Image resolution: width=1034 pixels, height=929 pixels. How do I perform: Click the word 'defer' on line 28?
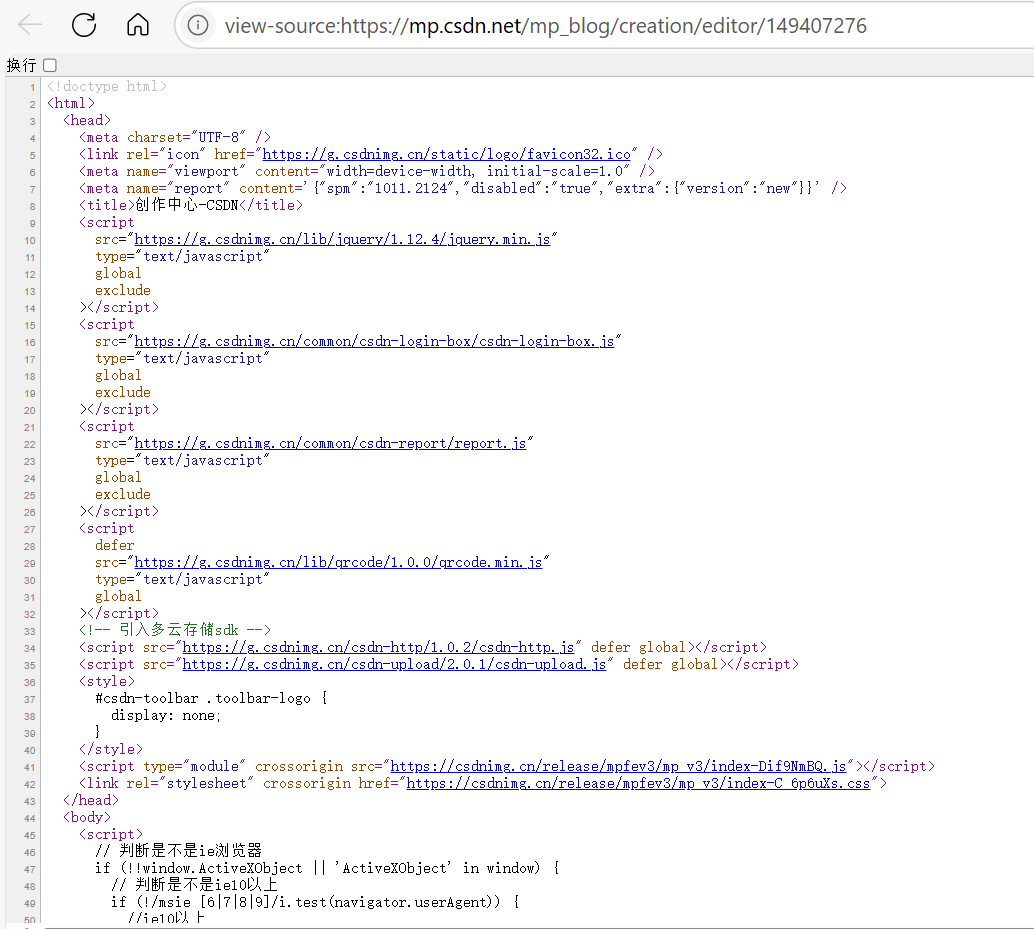coord(115,546)
